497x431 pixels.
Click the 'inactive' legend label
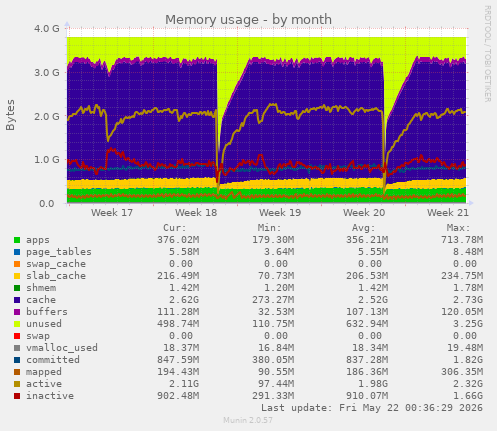(50, 396)
